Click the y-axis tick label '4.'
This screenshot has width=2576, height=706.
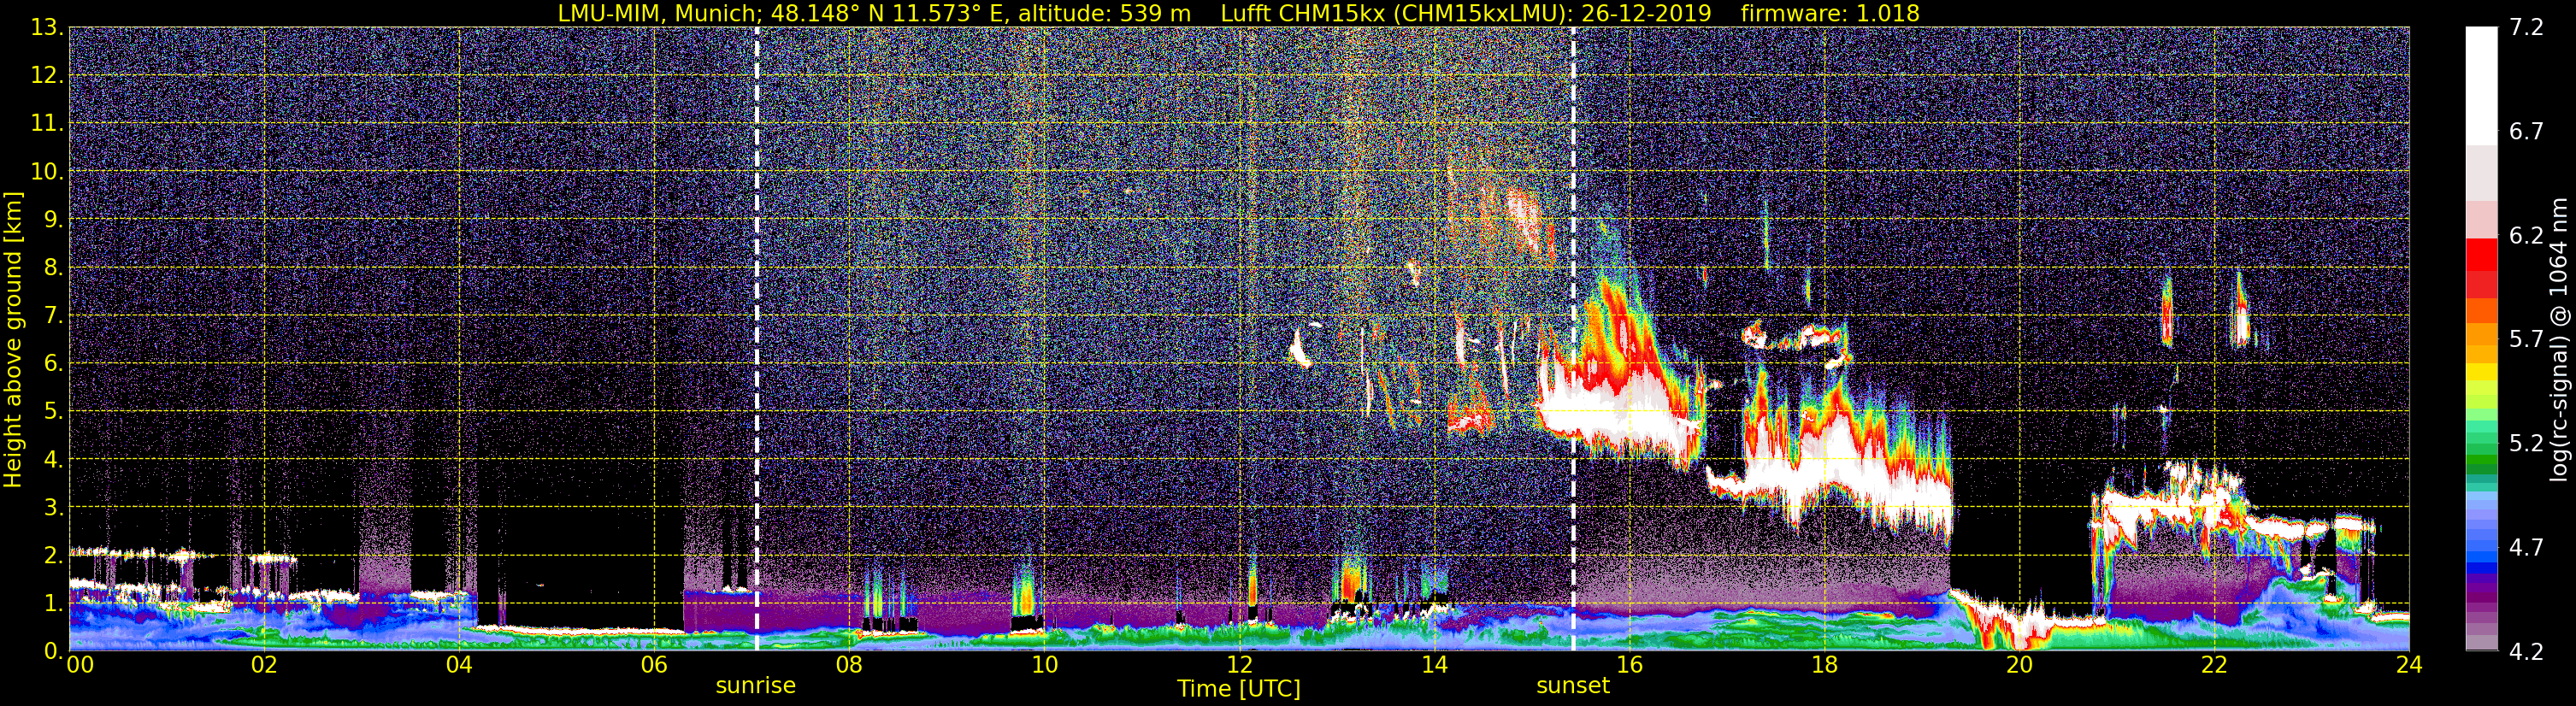pos(53,460)
